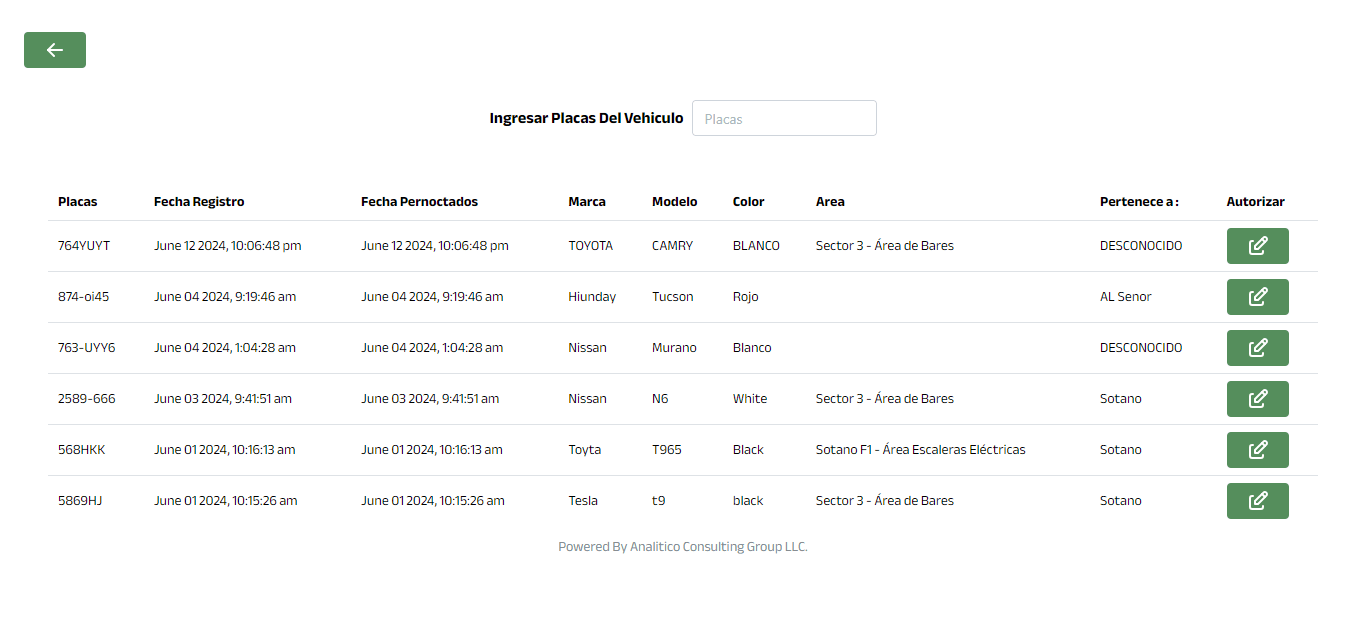
Task: Authorize the Tesla t9 with plates 5869HJ
Action: (1257, 501)
